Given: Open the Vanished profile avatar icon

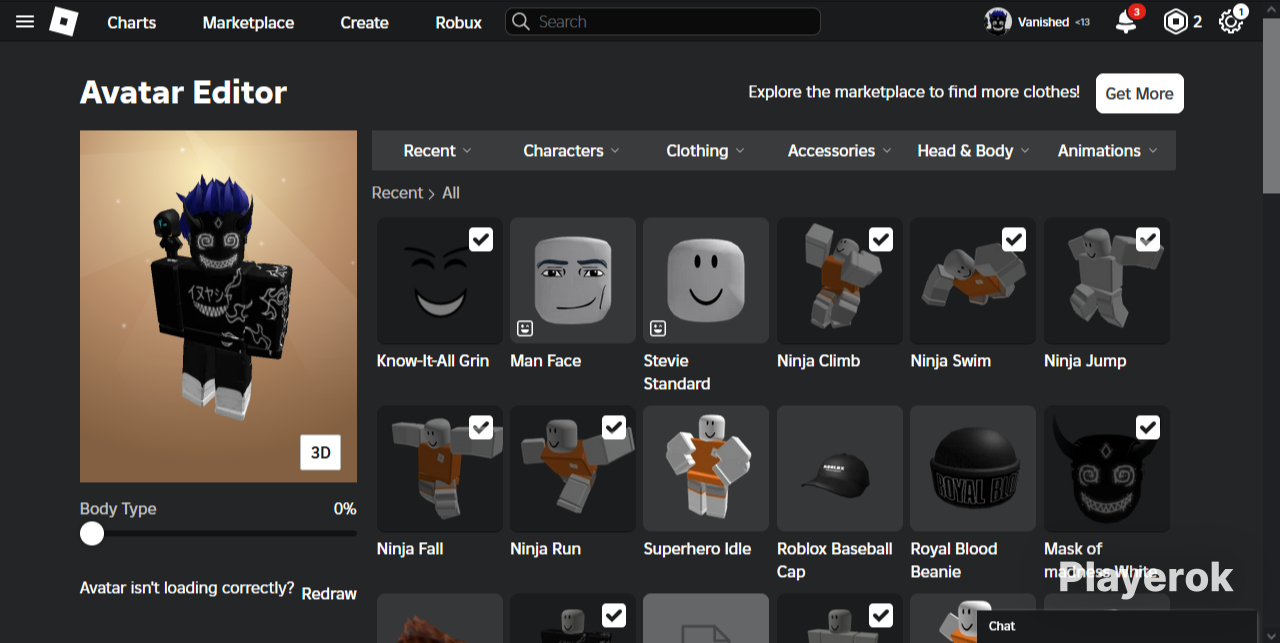Looking at the screenshot, I should tap(998, 22).
